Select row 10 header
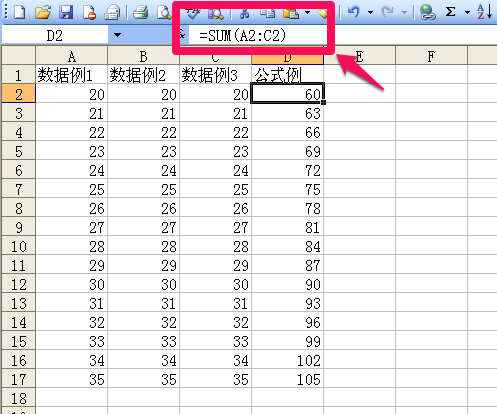 (18, 246)
